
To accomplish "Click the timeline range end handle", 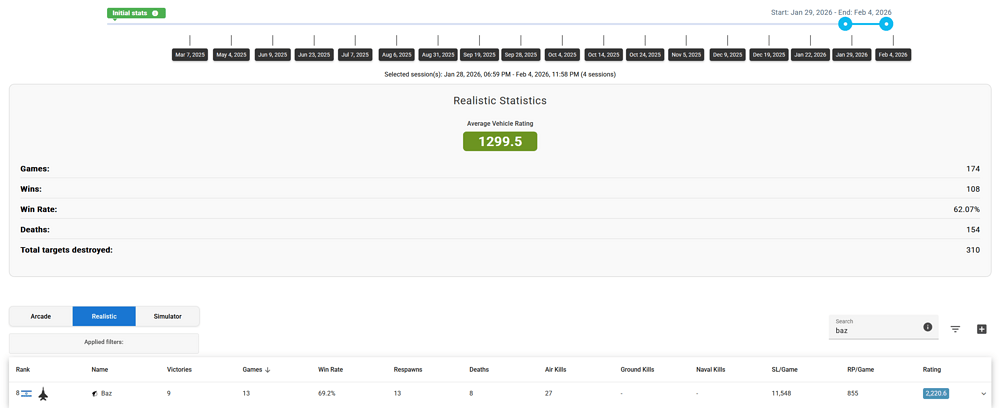I will (x=886, y=24).
